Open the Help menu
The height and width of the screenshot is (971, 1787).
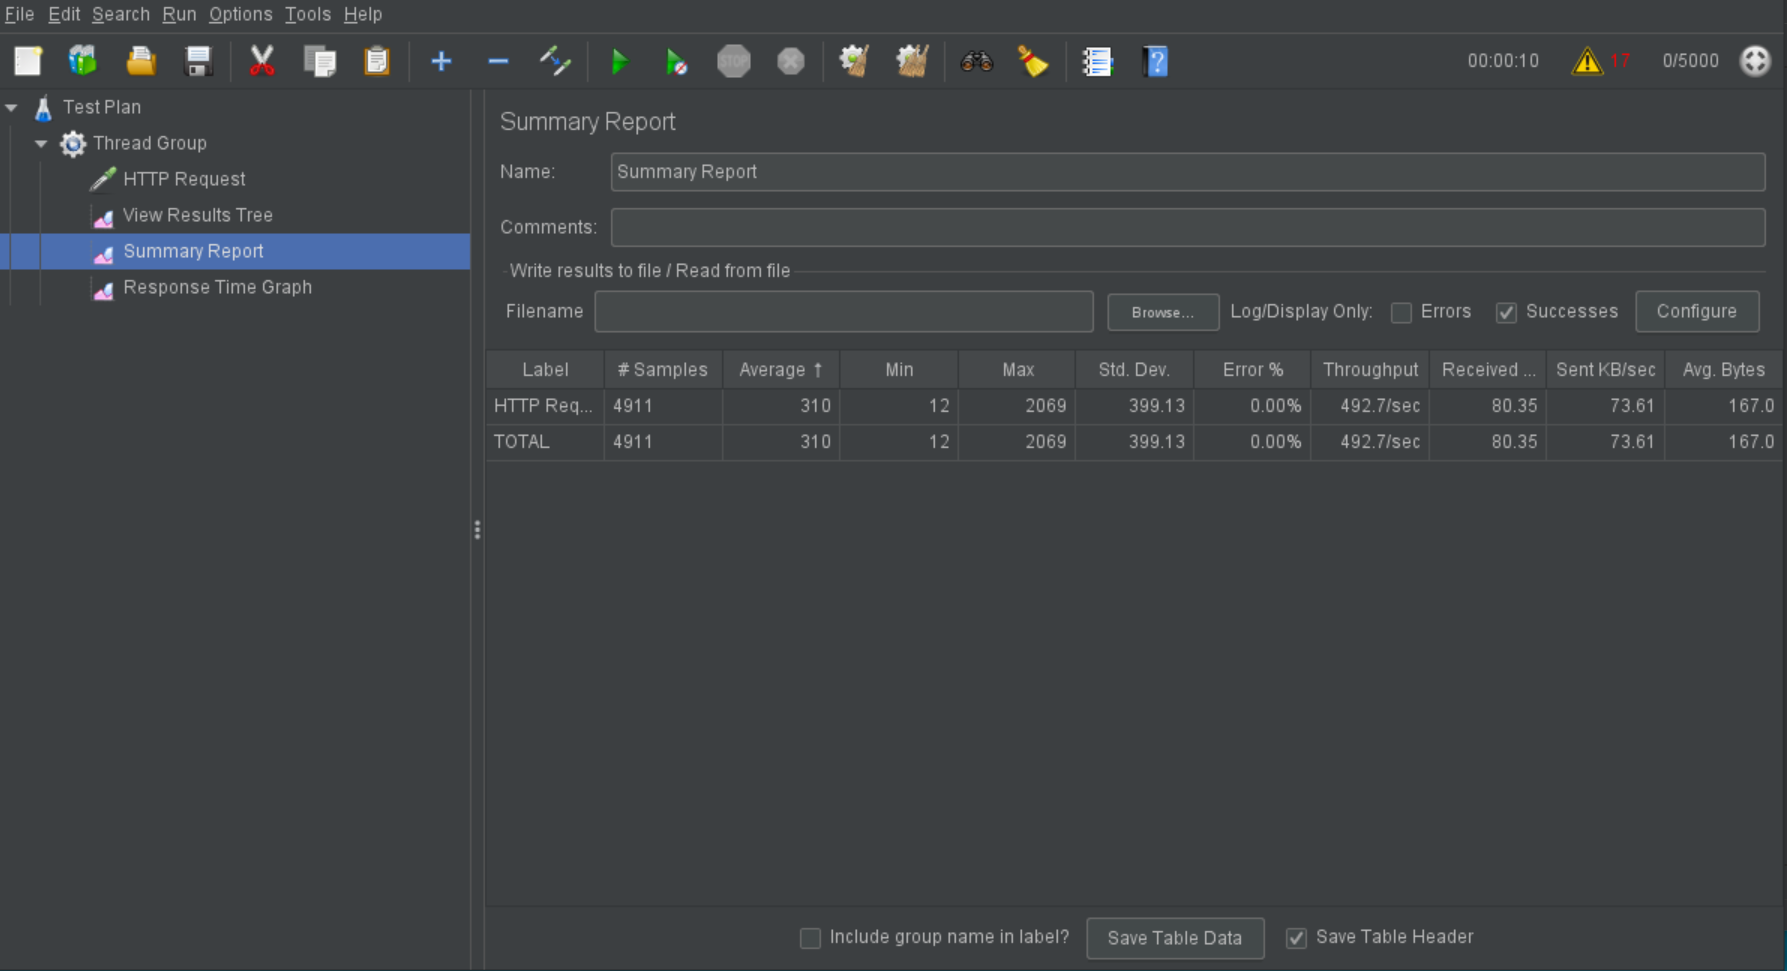[x=363, y=14]
